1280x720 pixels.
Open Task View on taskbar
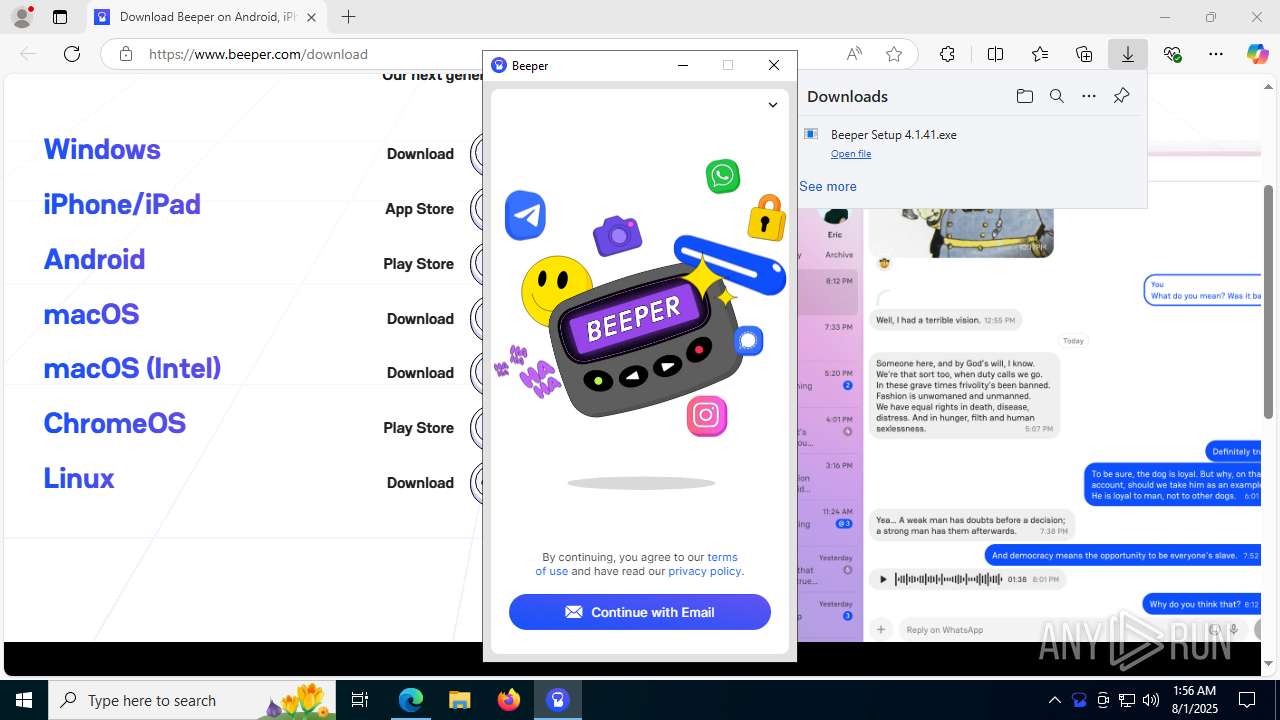pos(361,700)
